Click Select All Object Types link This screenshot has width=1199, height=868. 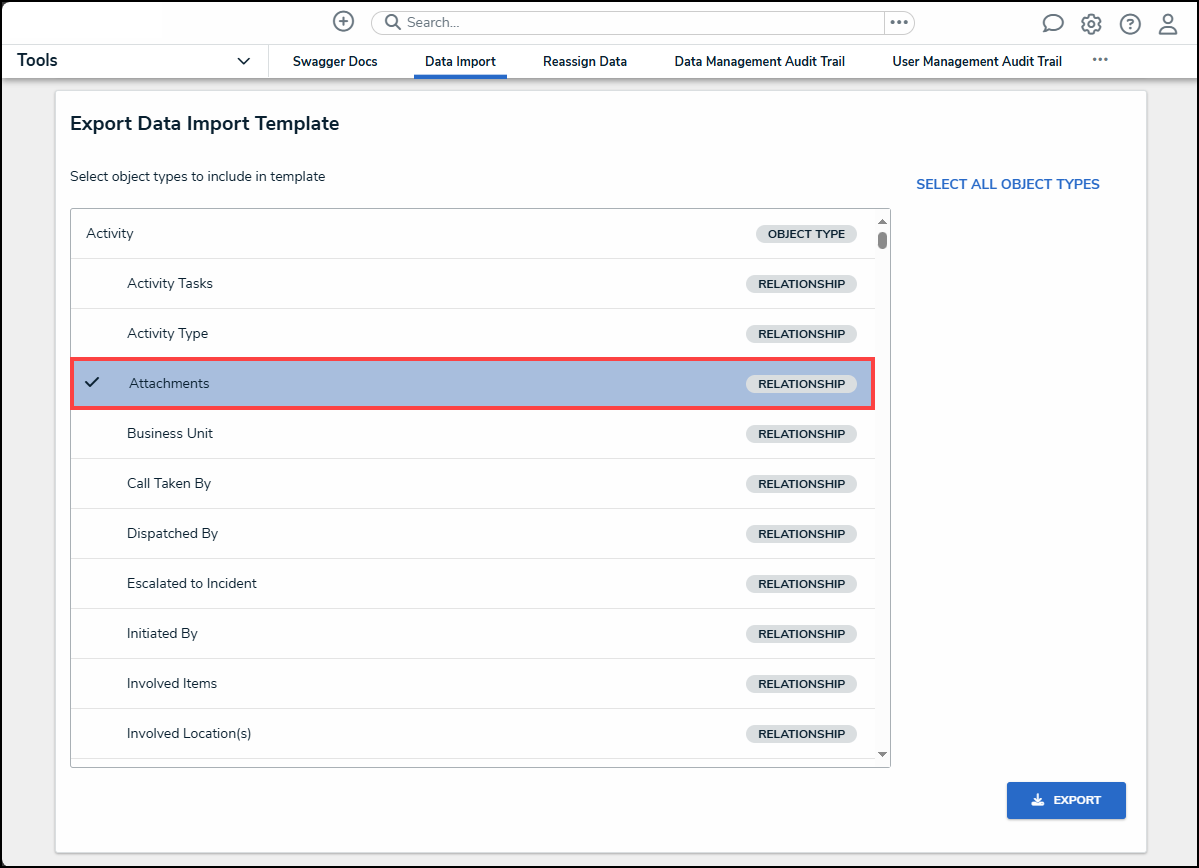coord(1007,184)
